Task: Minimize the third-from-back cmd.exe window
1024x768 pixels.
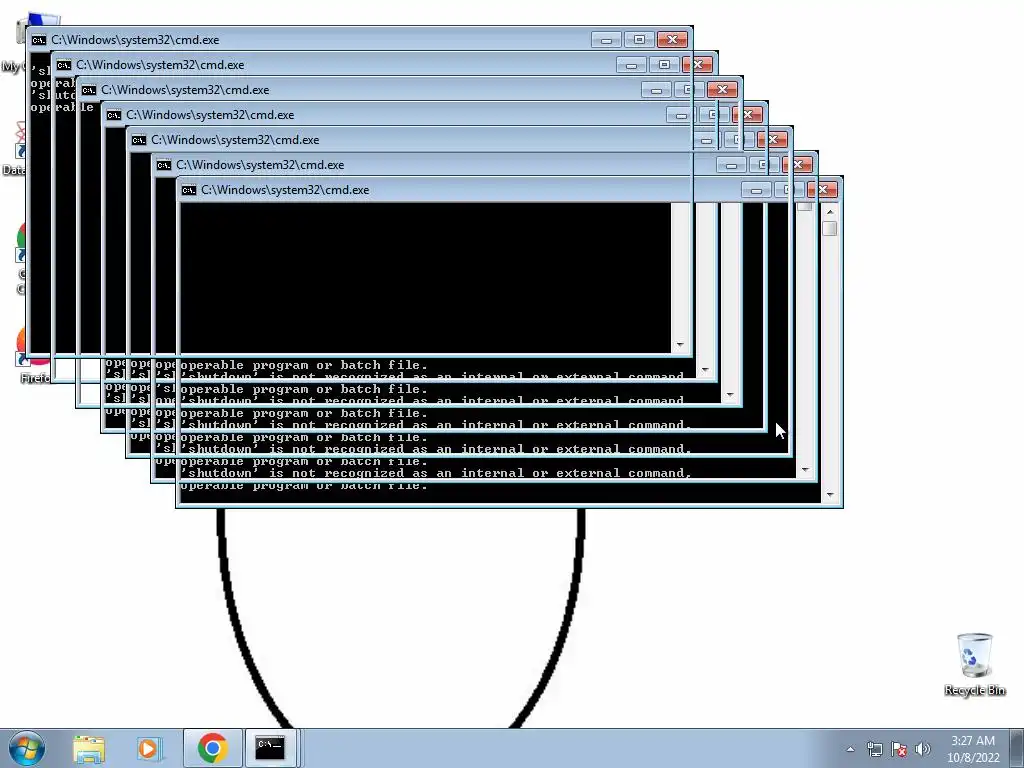Action: point(656,90)
